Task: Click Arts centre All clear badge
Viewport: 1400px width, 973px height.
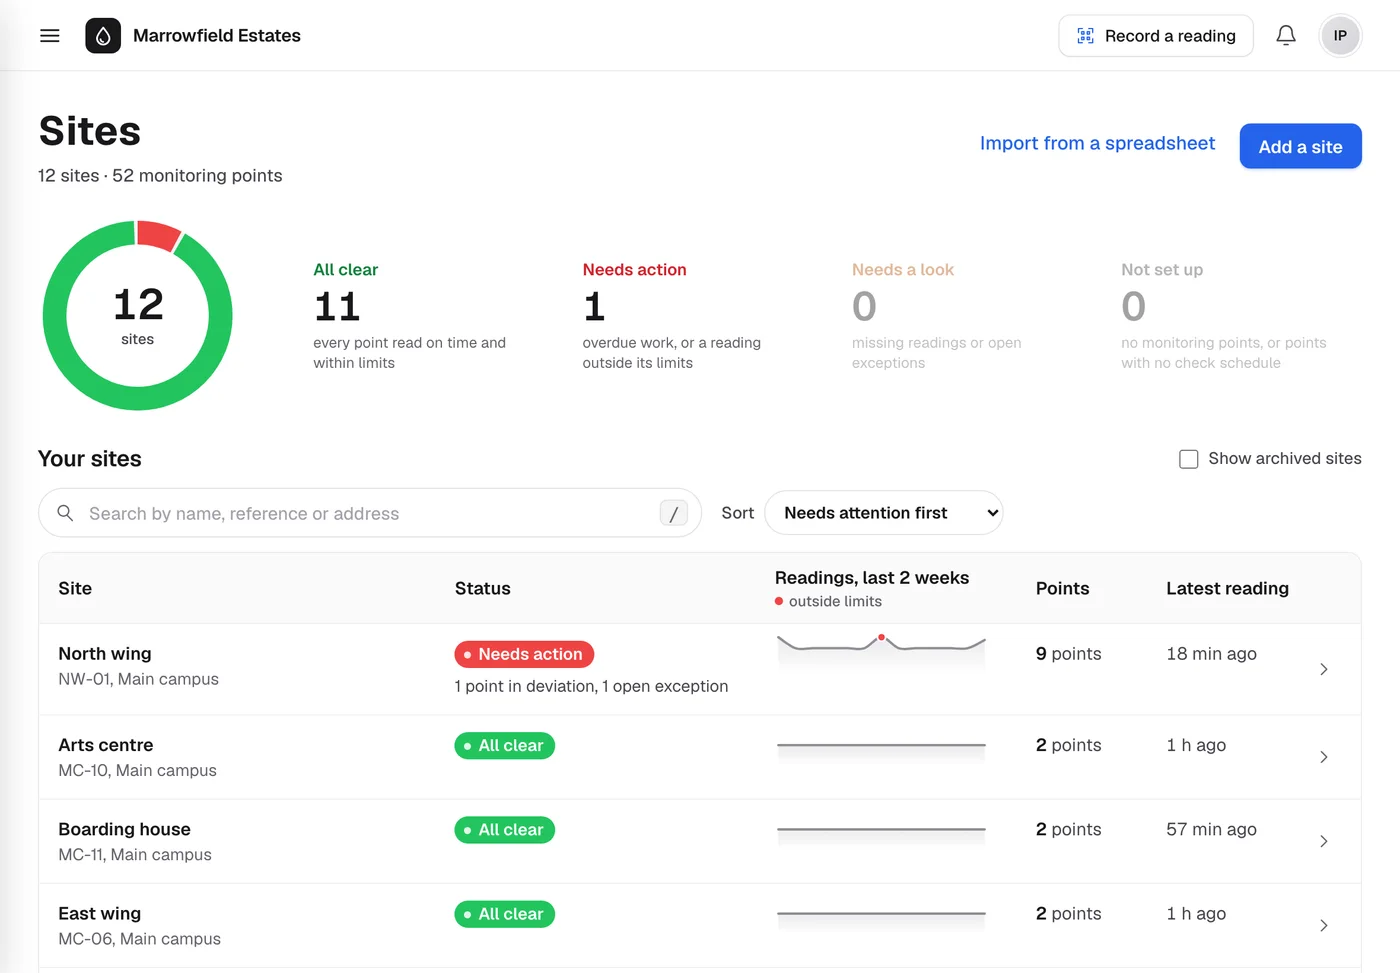Action: click(504, 746)
